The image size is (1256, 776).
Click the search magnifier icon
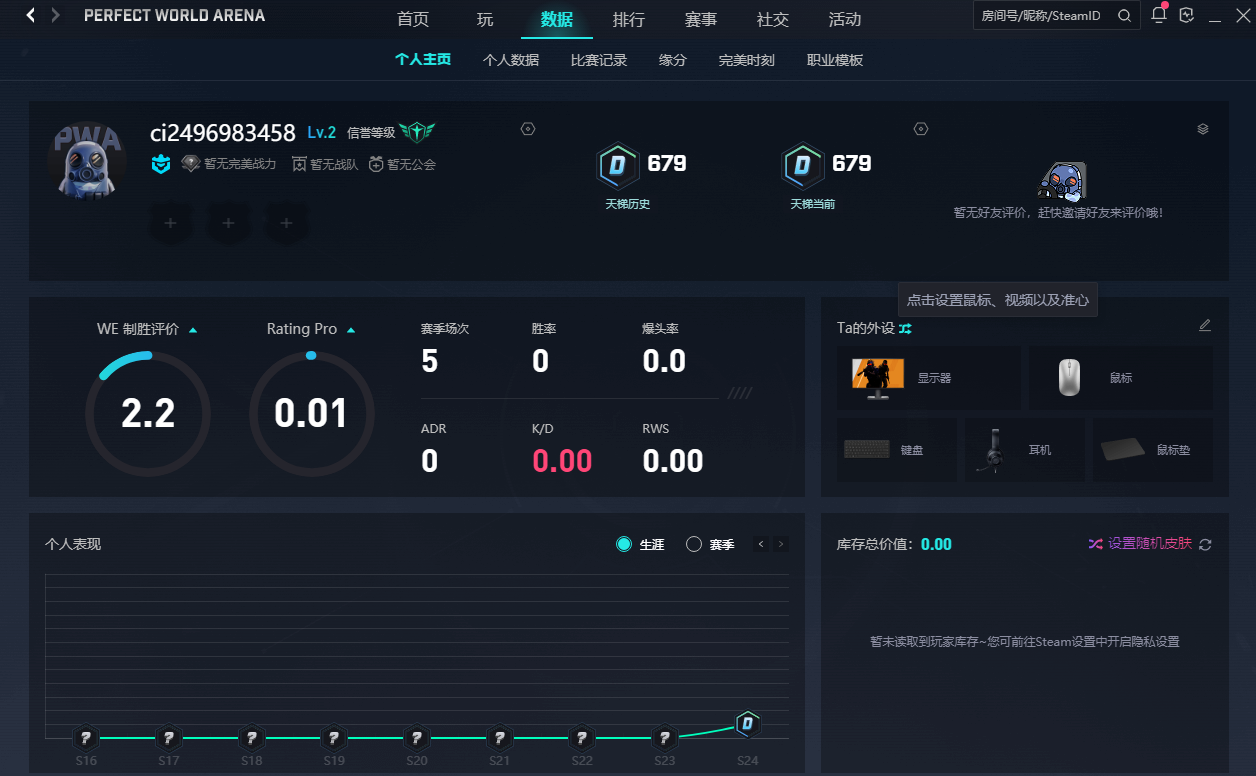click(1124, 16)
